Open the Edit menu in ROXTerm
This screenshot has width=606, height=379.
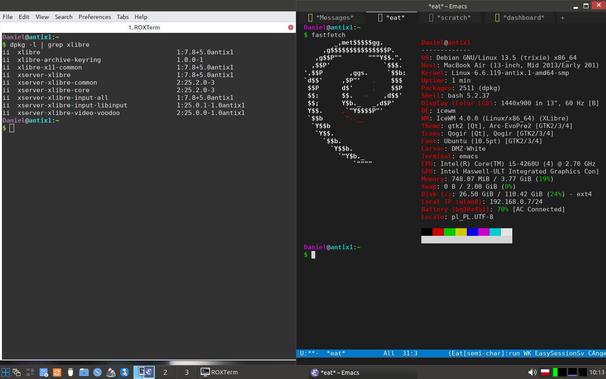click(x=24, y=17)
